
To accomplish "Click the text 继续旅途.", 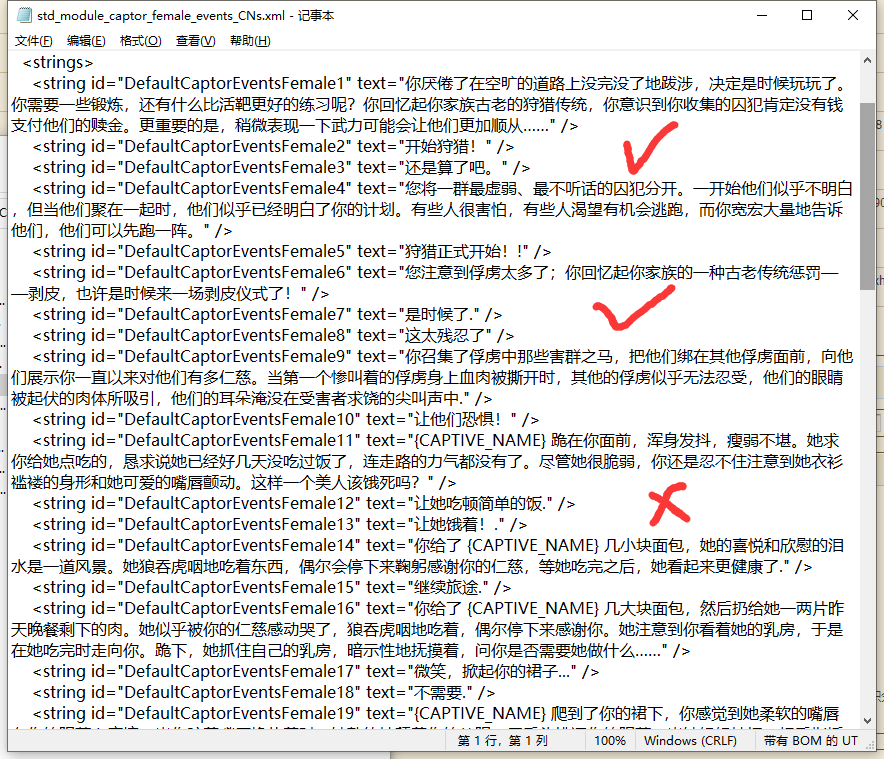I will [x=445, y=588].
